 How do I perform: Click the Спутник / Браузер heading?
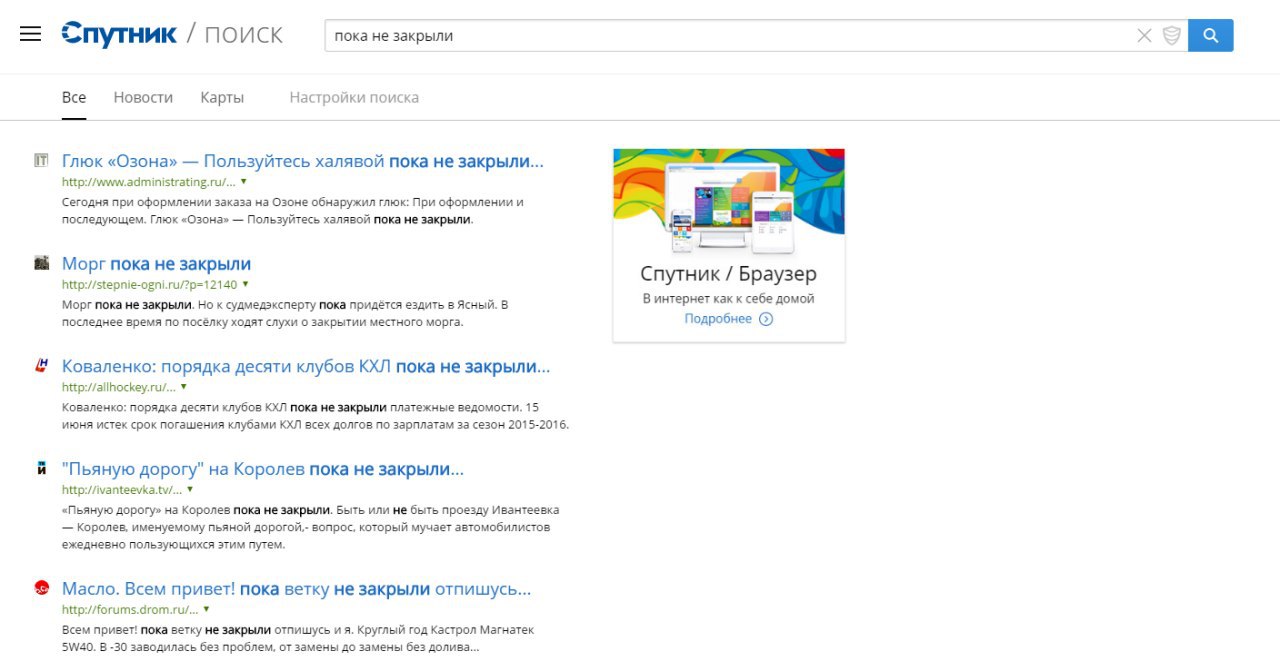[x=728, y=274]
